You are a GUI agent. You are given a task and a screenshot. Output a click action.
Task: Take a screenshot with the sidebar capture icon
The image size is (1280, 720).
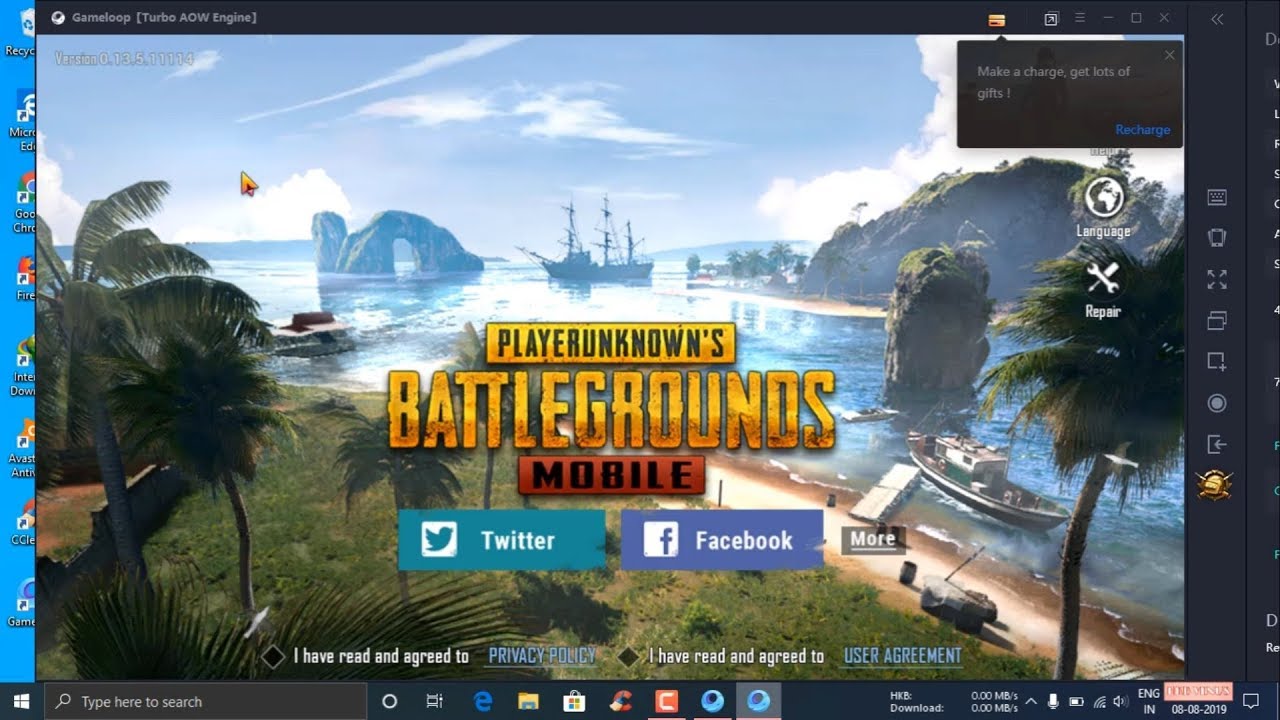(1217, 362)
